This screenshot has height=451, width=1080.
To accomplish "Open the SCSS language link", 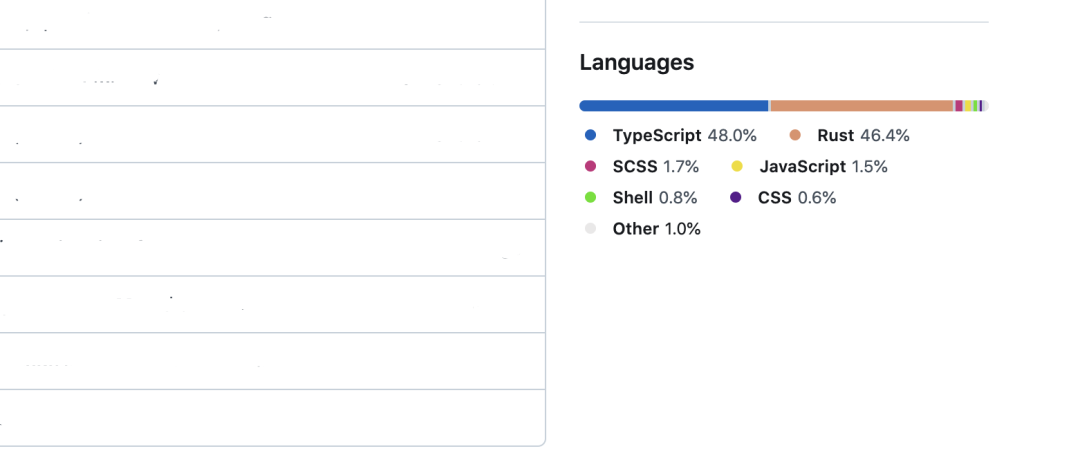I will [641, 167].
